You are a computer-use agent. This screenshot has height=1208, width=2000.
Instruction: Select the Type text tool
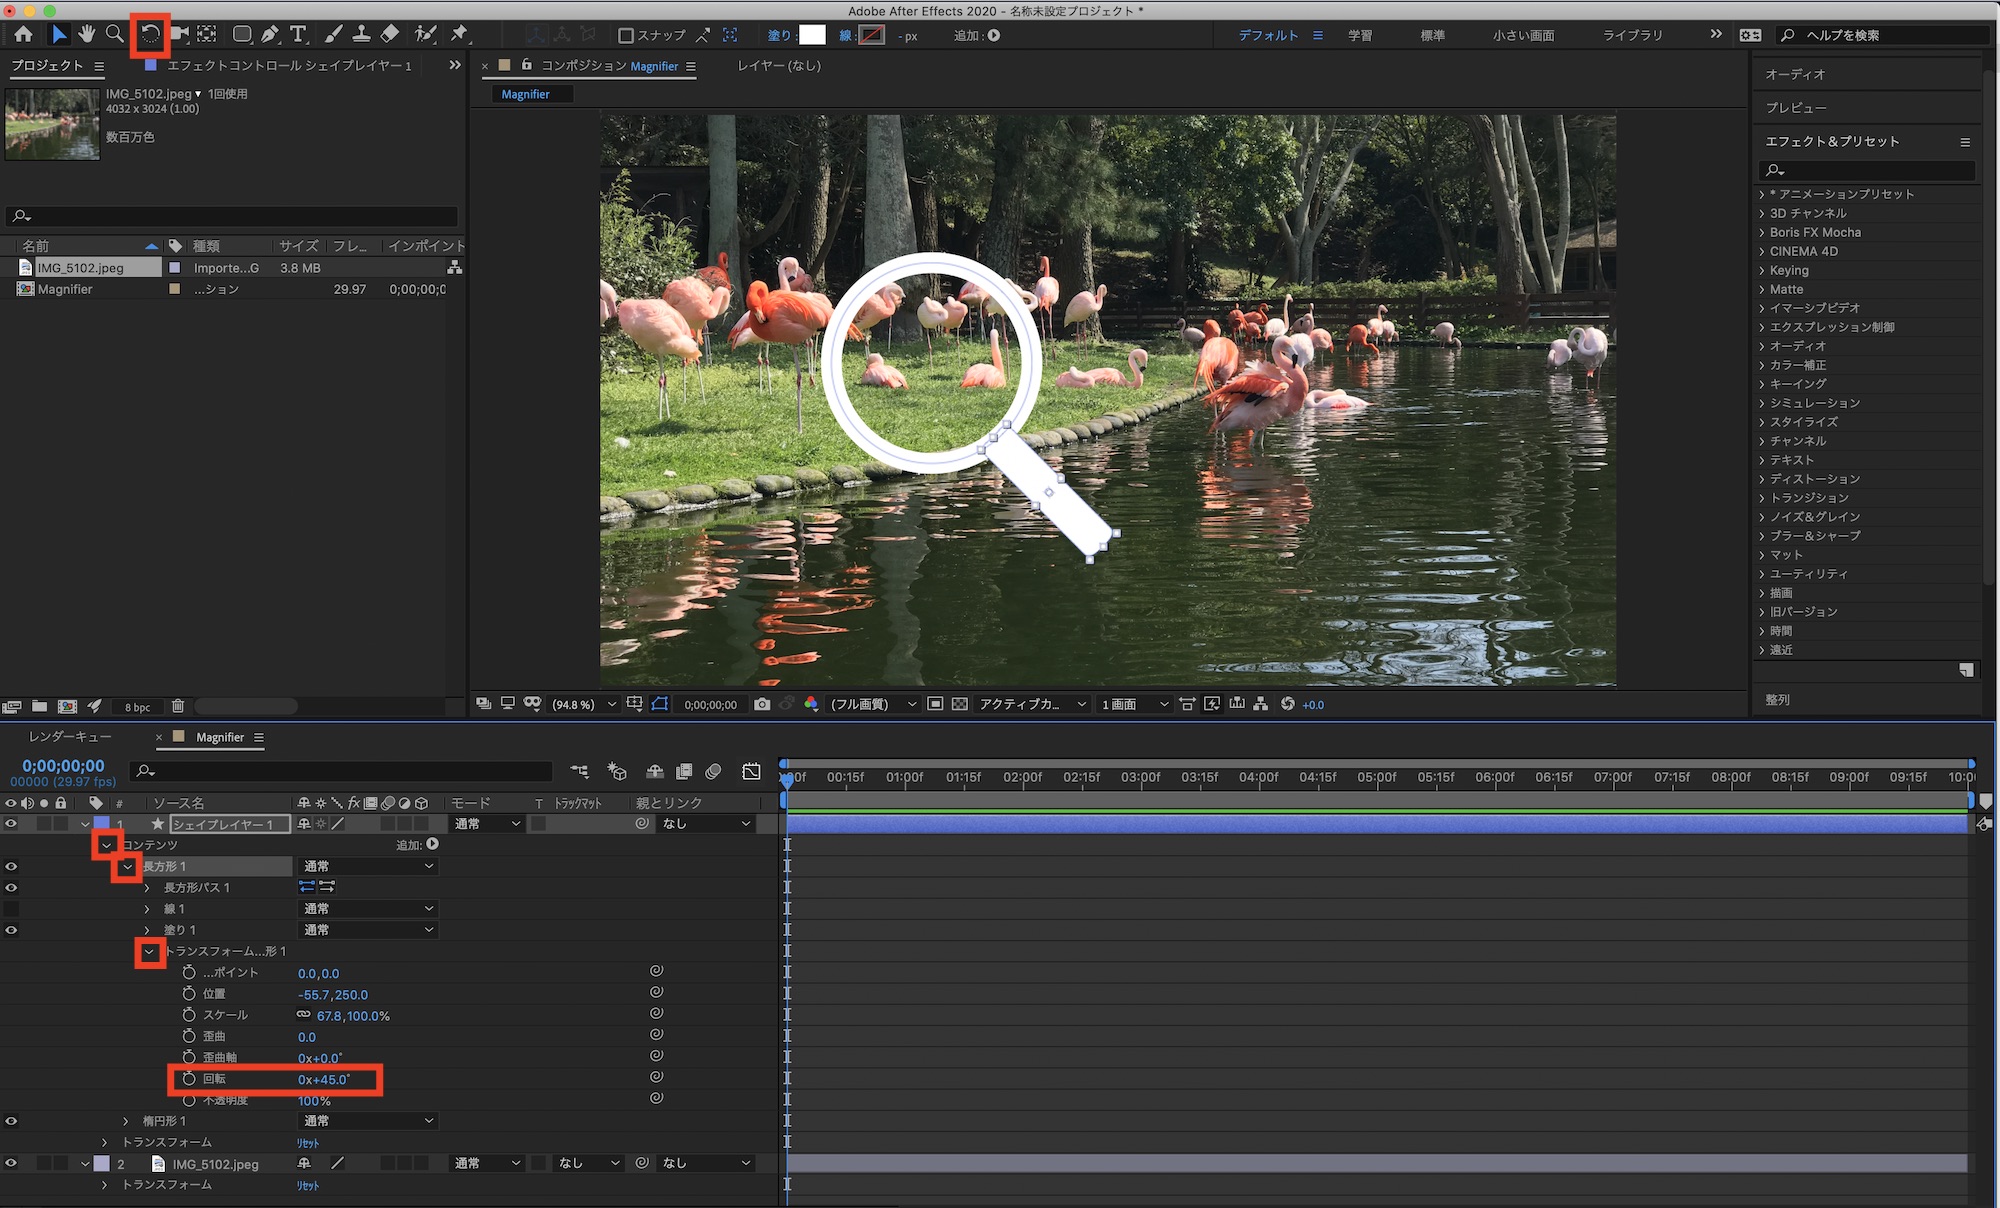pos(298,34)
